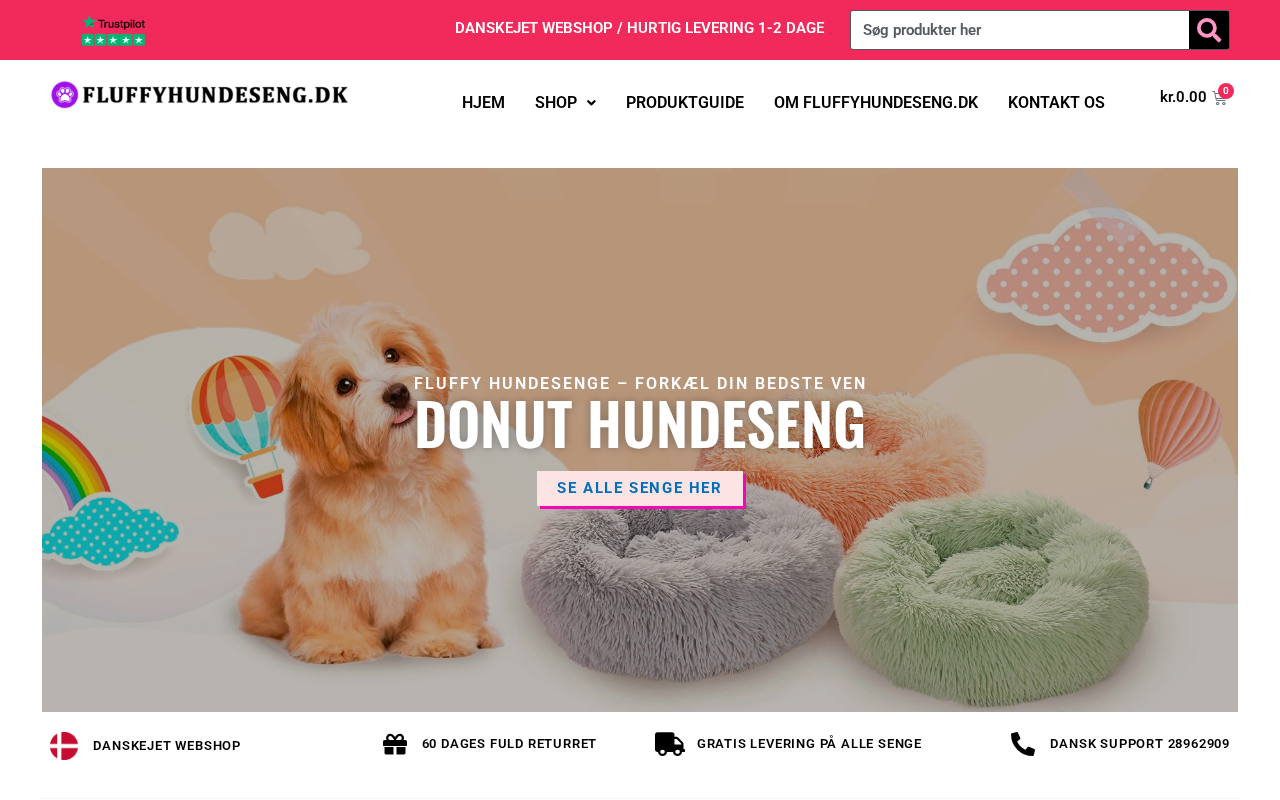Image resolution: width=1280 pixels, height=800 pixels.
Task: Click GRATIS LEVERING PÅ ALLE SENGE text
Action: pyautogui.click(x=809, y=744)
